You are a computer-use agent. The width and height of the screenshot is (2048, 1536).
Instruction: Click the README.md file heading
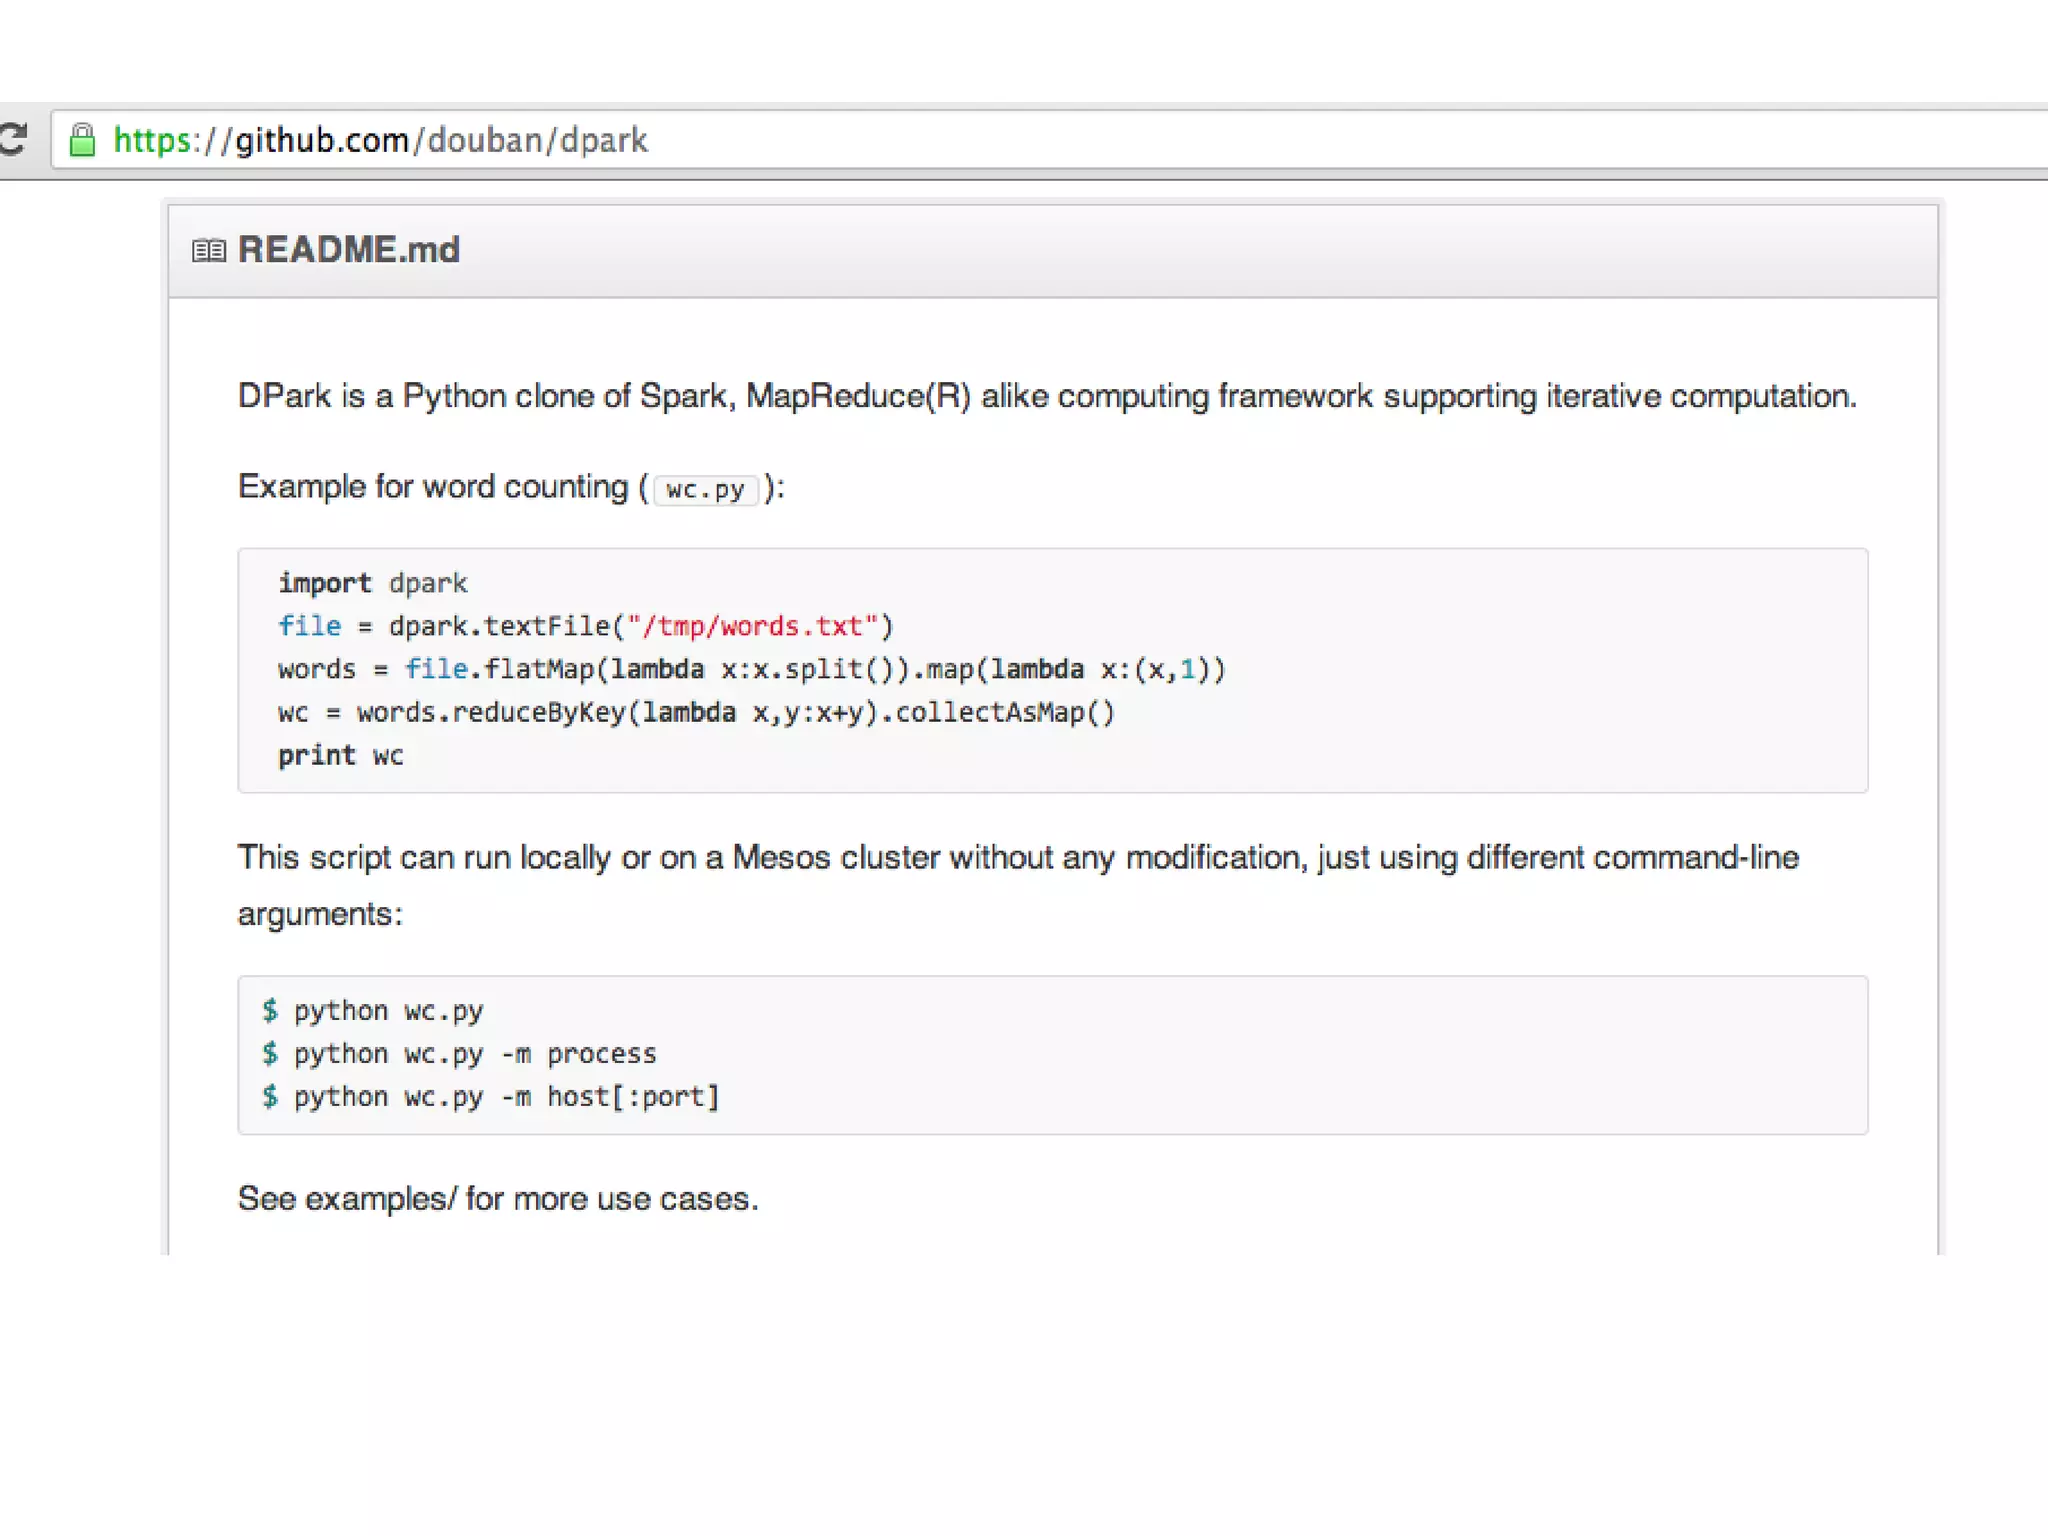coord(348,250)
